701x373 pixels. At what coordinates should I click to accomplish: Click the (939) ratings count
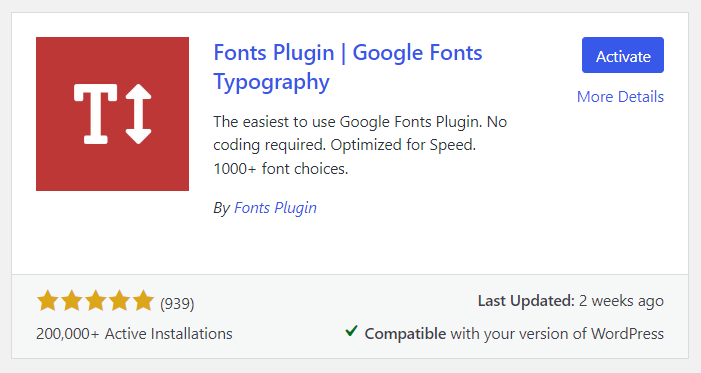coord(177,304)
